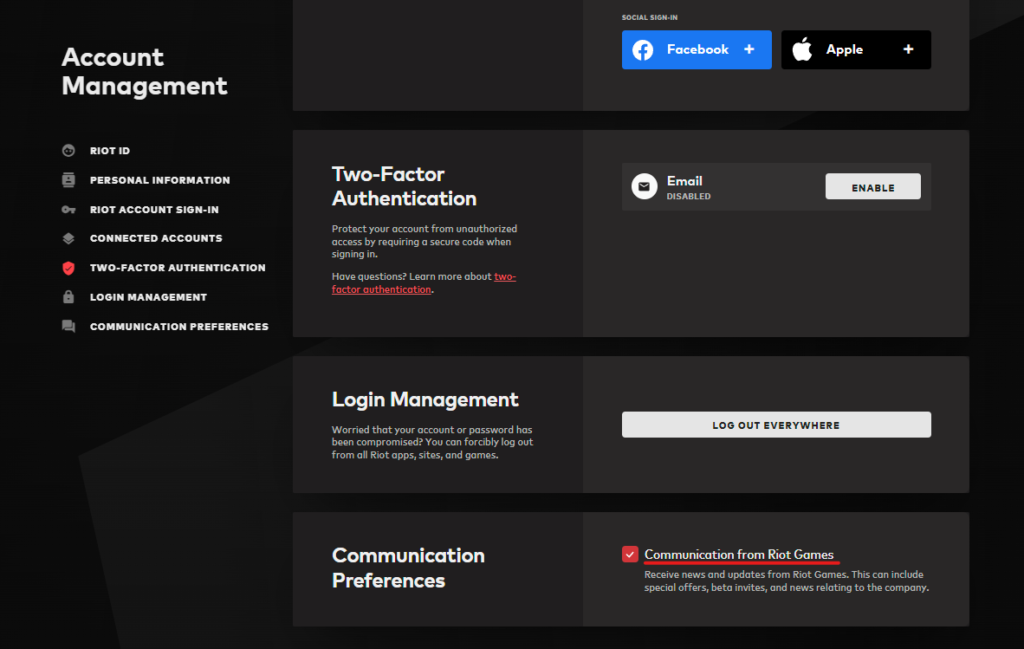1024x649 pixels.
Task: Click the envelope icon for Email 2FA
Action: tap(644, 187)
